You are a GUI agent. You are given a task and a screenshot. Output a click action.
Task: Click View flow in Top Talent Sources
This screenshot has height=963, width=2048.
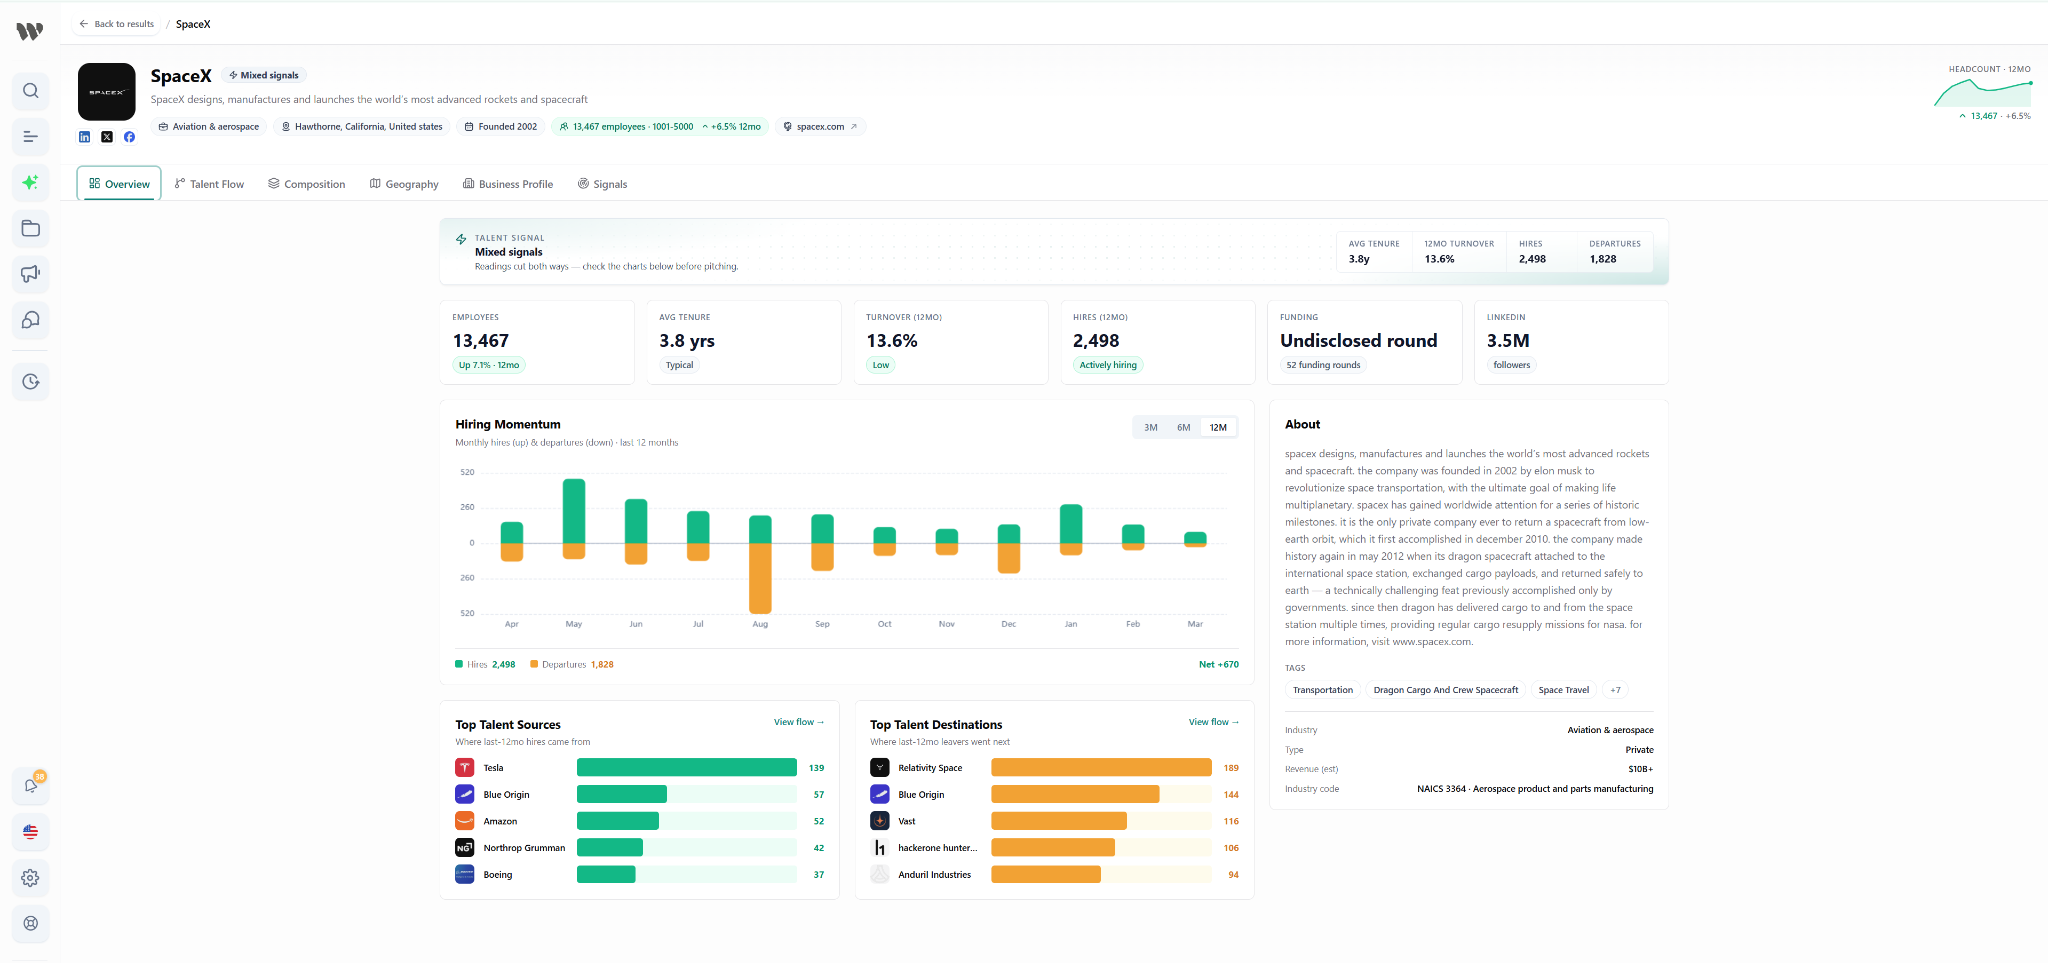[799, 722]
